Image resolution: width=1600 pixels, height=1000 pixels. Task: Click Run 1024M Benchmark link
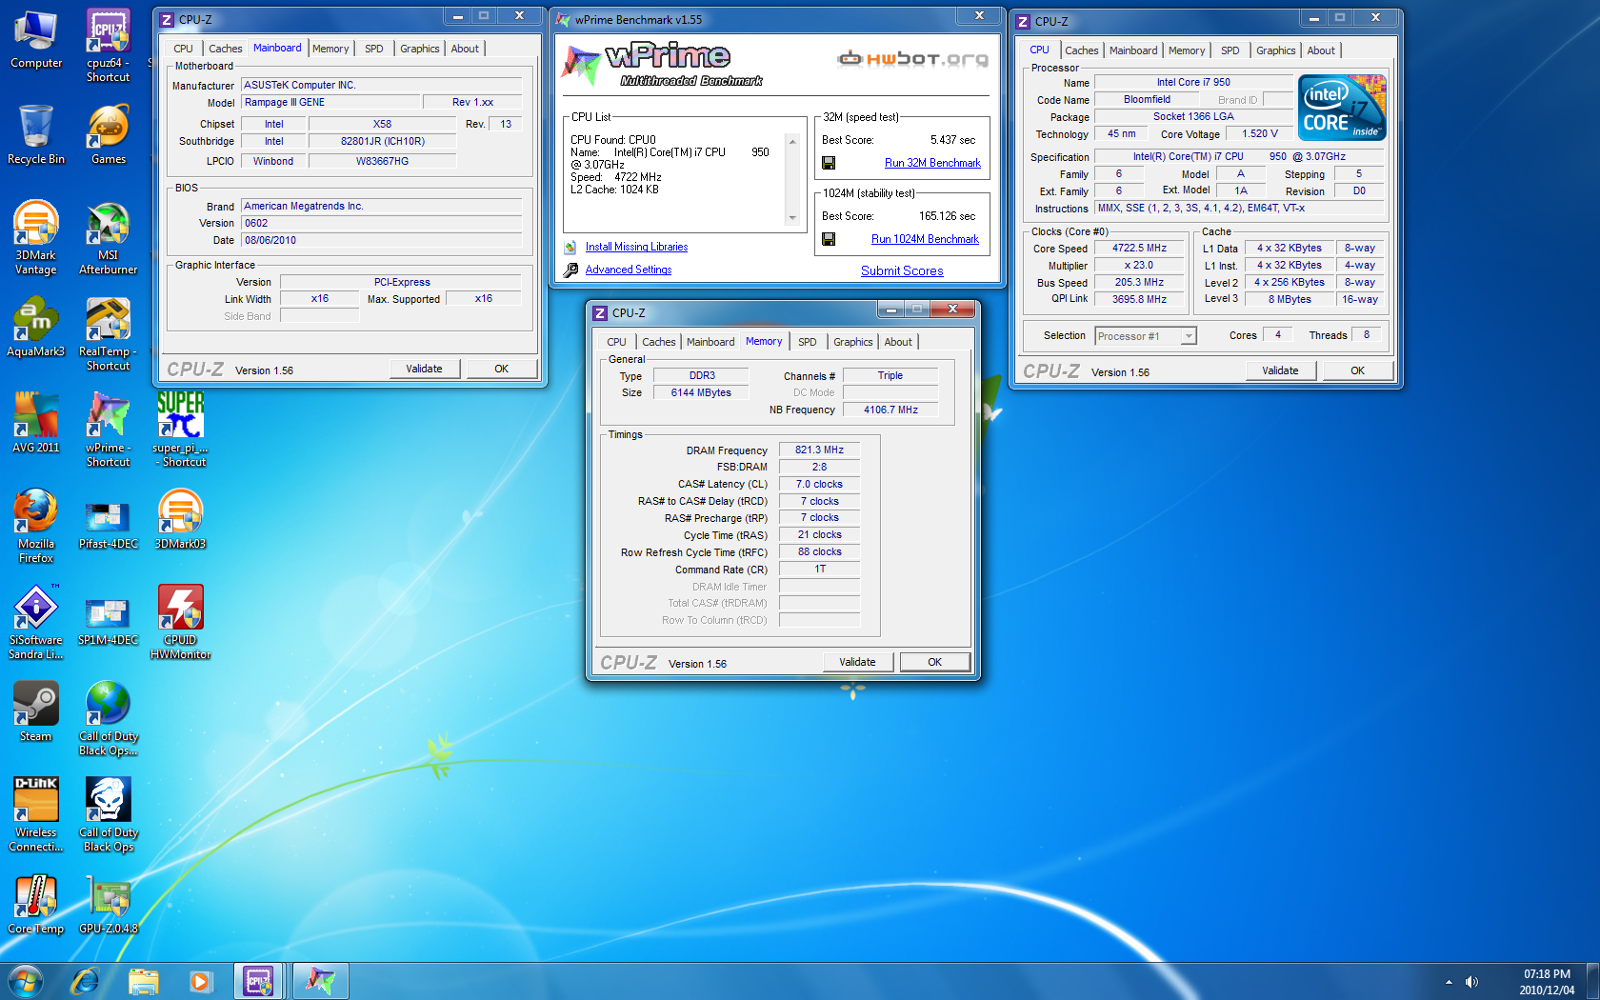pyautogui.click(x=925, y=239)
